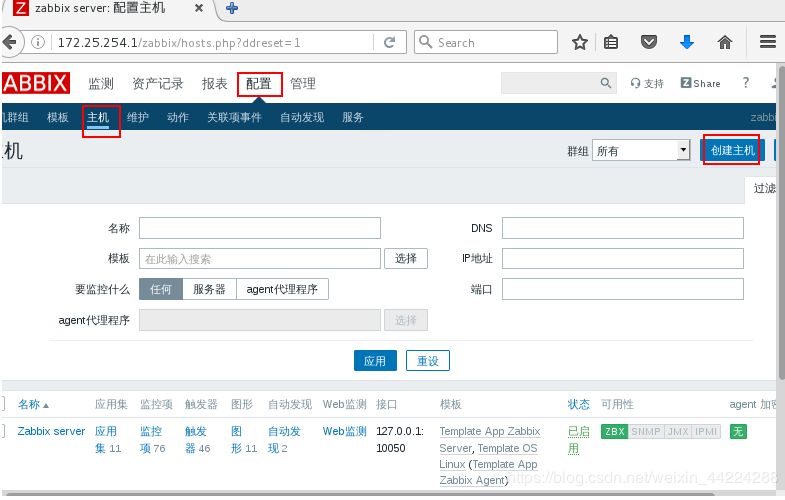Go to browser home page
This screenshot has width=785, height=500.
pos(725,43)
